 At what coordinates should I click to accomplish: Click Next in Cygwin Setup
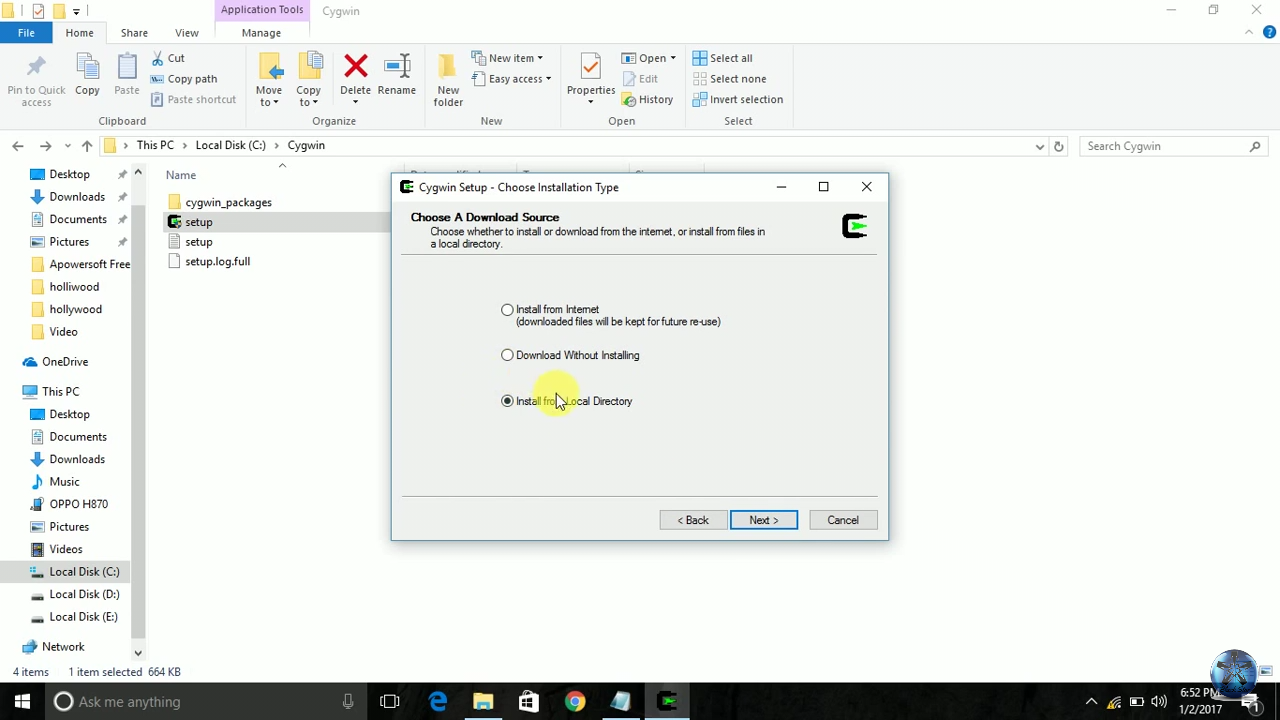click(764, 520)
